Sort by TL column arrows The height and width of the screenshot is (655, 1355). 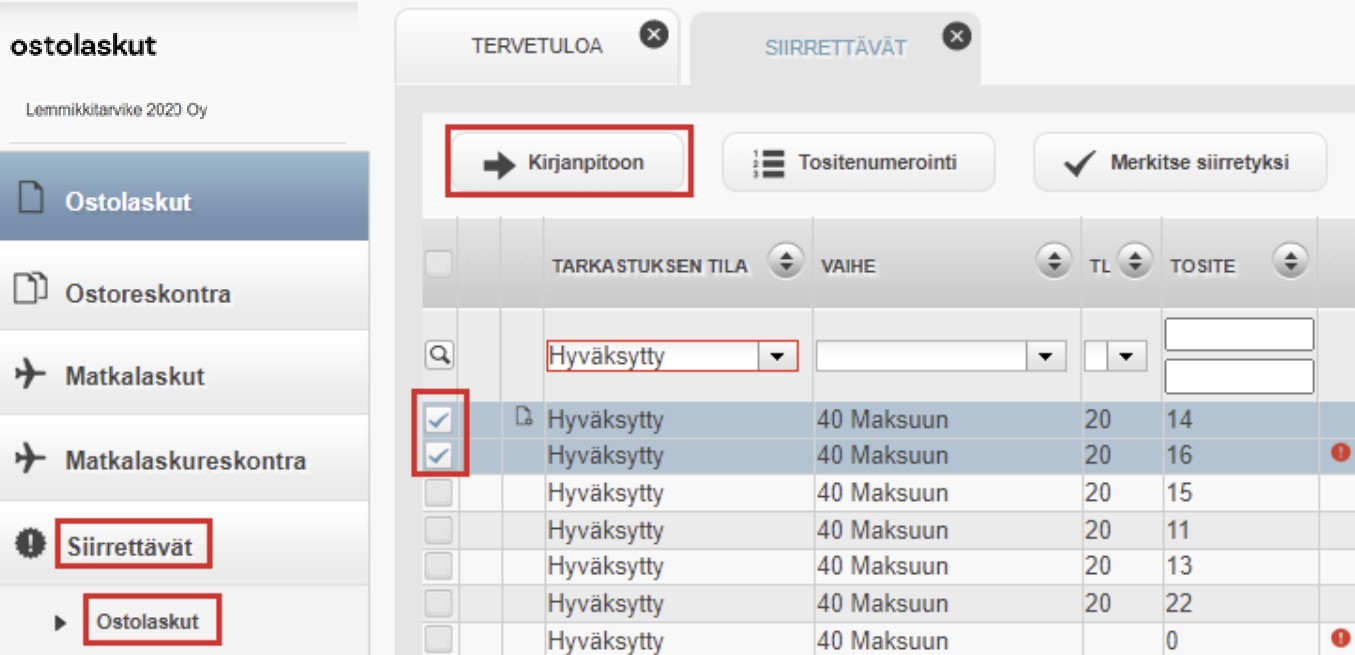pos(1133,263)
